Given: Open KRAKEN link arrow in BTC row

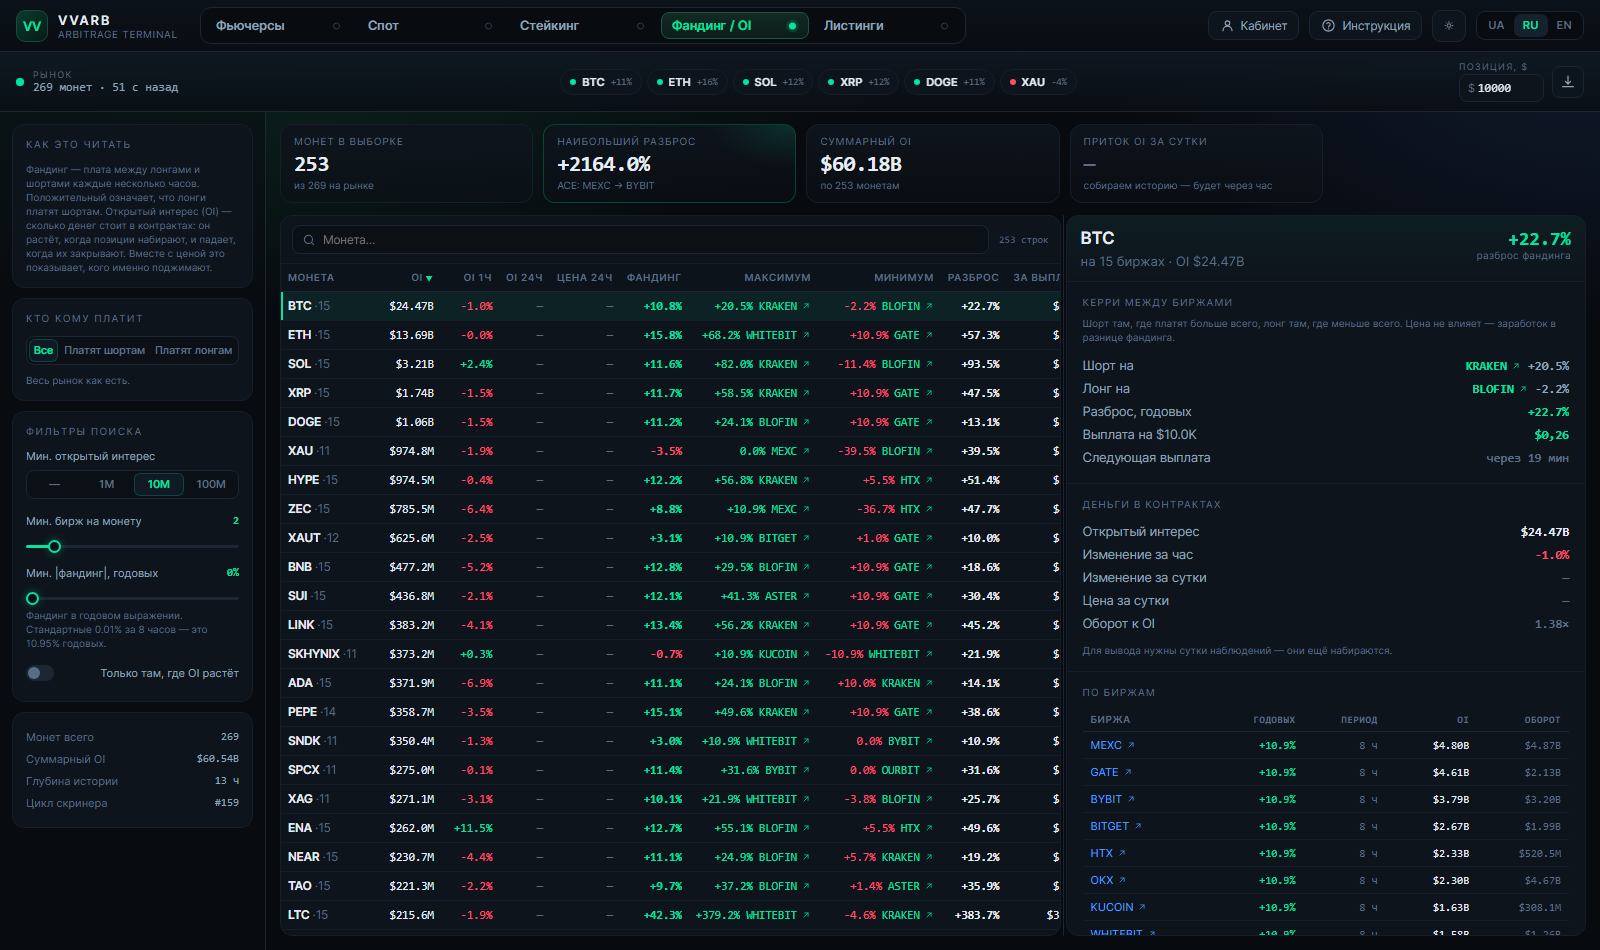Looking at the screenshot, I should click(x=806, y=307).
